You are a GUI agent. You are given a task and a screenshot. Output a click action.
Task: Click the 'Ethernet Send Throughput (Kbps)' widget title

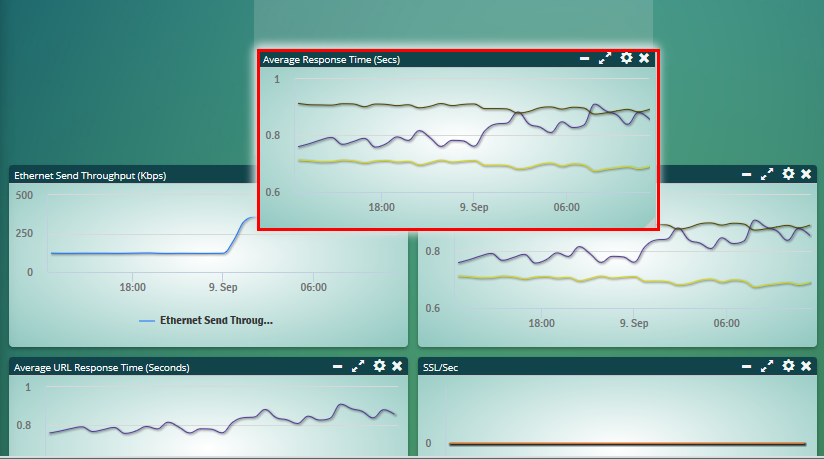[90, 176]
